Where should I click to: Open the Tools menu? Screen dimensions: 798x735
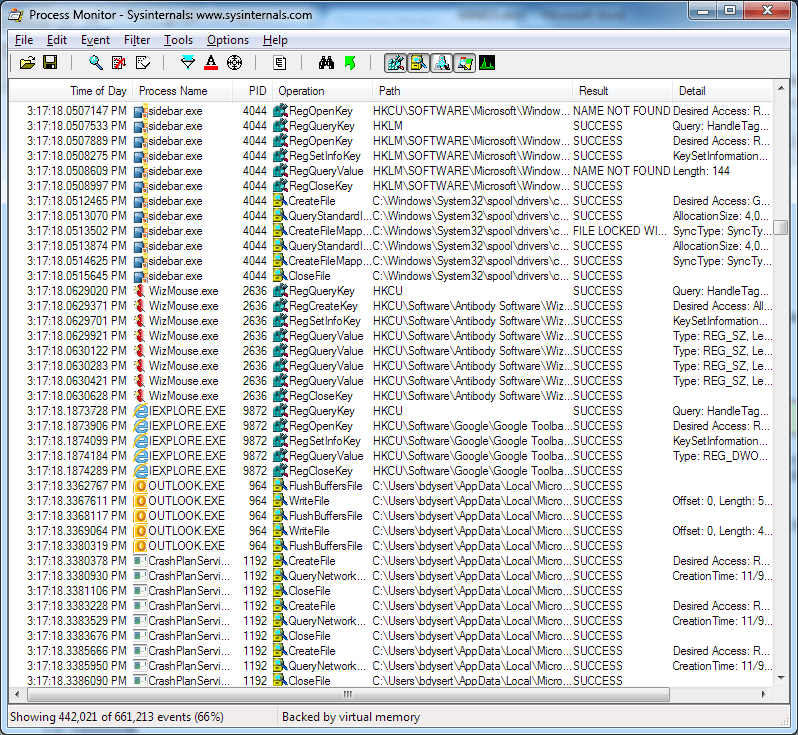[178, 40]
